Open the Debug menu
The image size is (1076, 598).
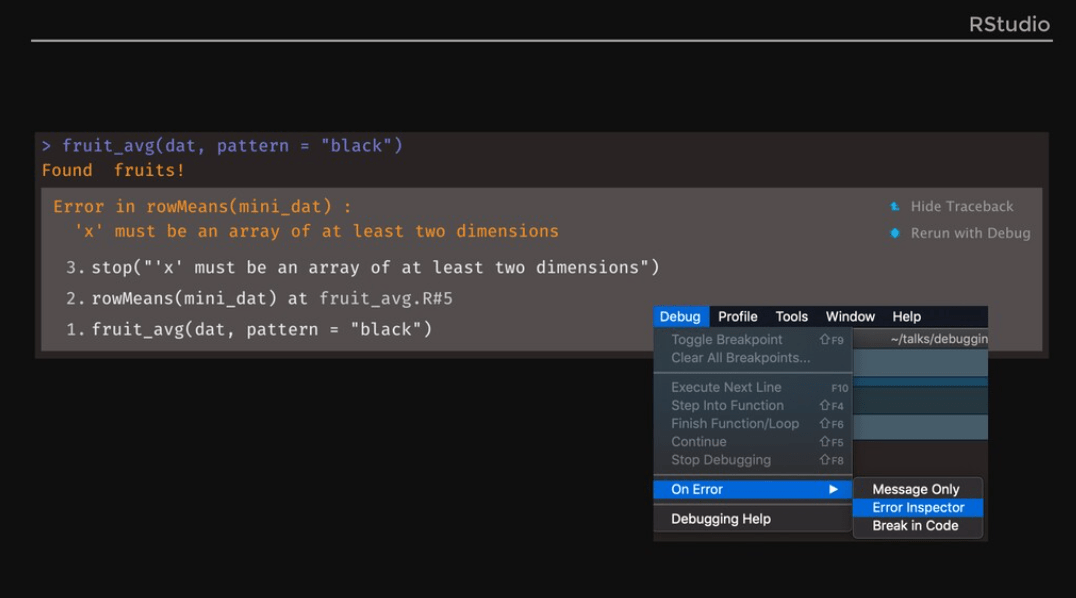680,317
